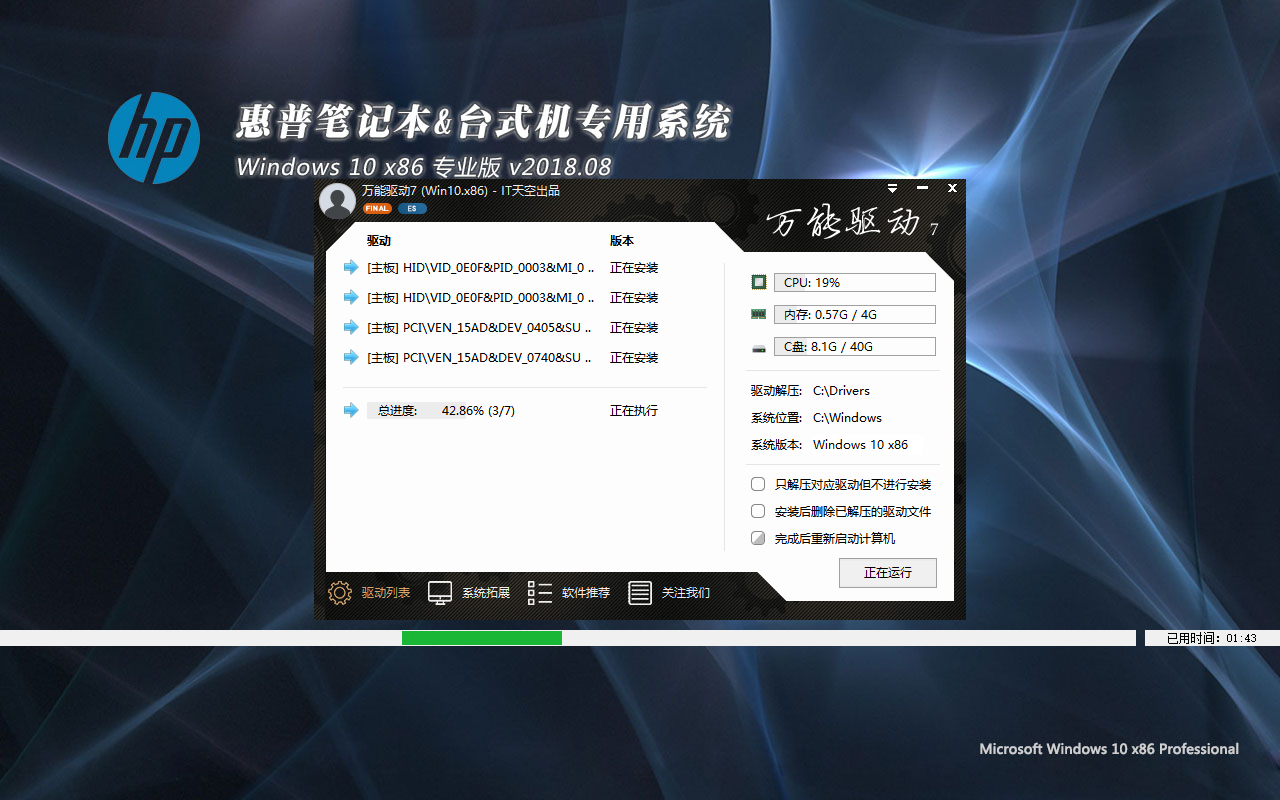Screen dimensions: 1280x800
Task: Click the 已用时间 01:43 timer
Action: tap(1212, 638)
